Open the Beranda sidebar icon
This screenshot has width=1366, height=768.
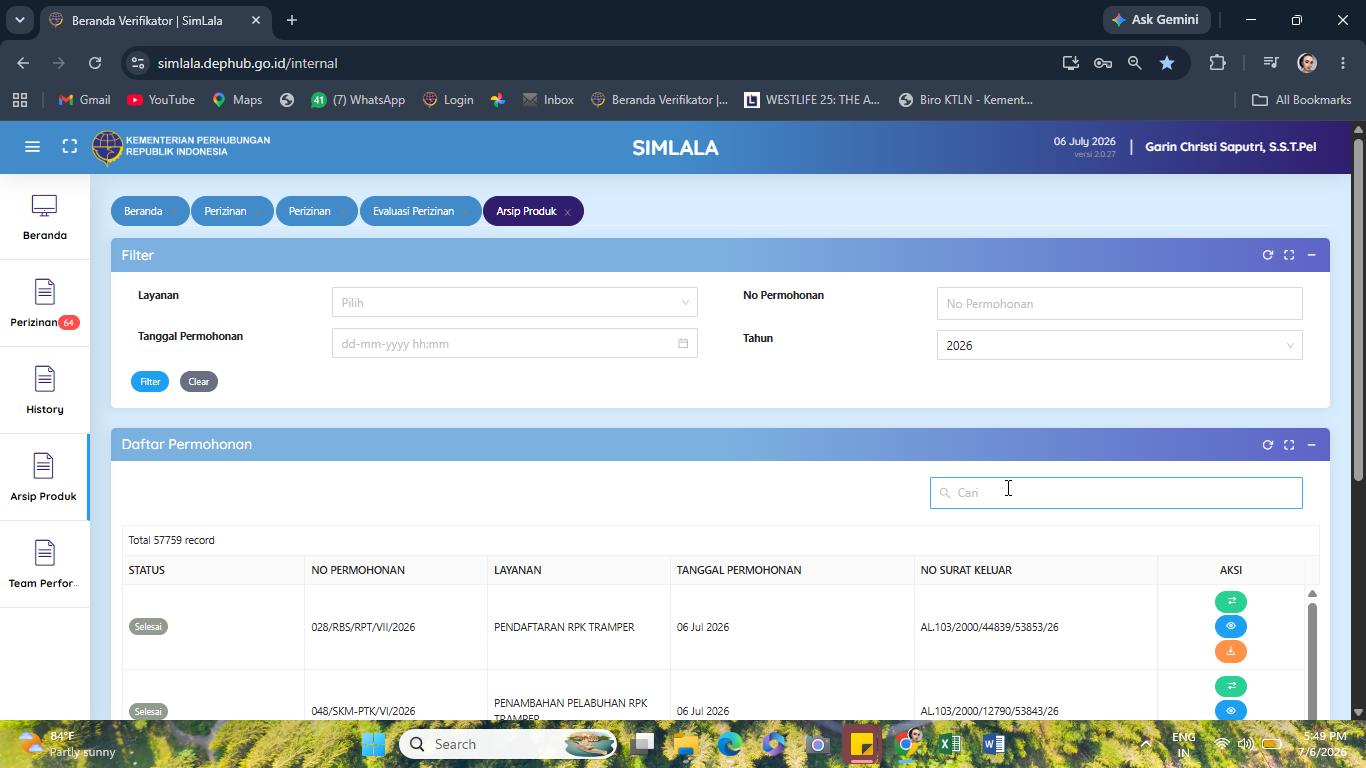(44, 217)
